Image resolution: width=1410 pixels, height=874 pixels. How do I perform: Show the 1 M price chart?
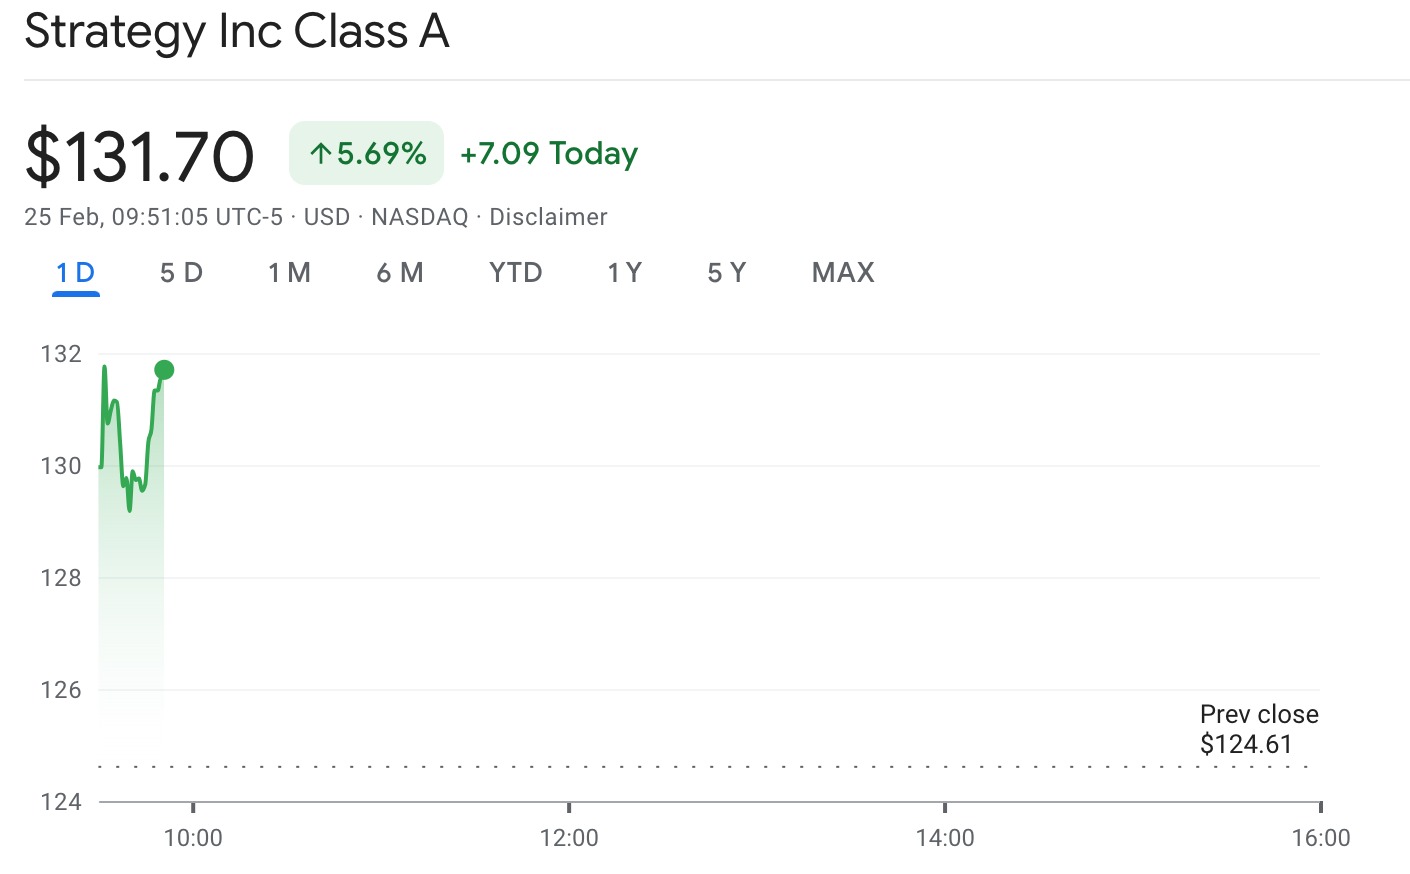[289, 273]
